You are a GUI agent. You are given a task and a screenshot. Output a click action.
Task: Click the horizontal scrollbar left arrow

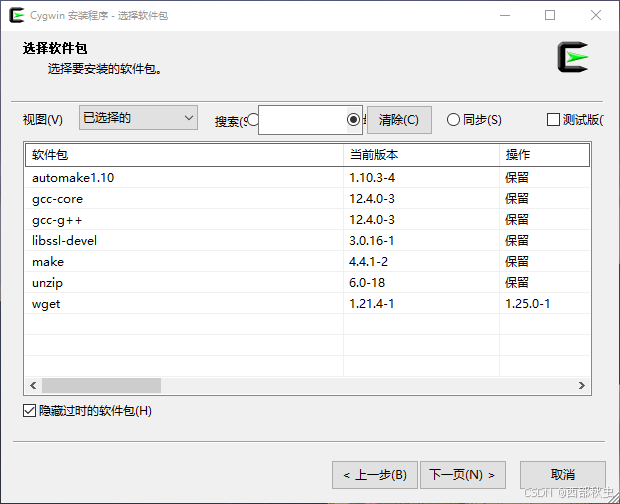(33, 385)
